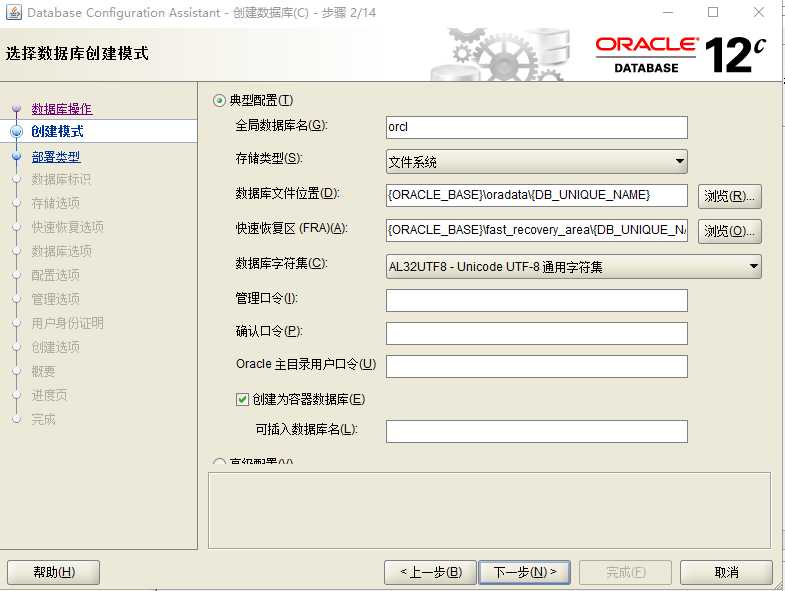785x591 pixels.
Task: Click the 存储选项 step label
Action: coord(56,203)
